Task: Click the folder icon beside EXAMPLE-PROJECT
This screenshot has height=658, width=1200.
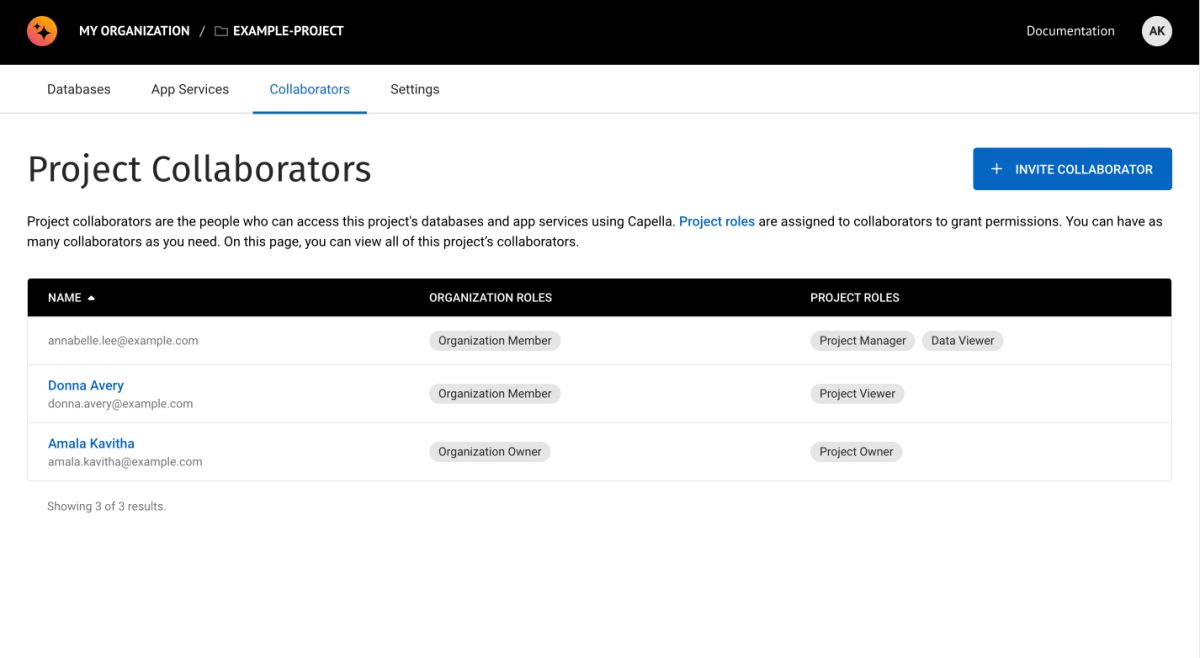Action: click(x=221, y=31)
